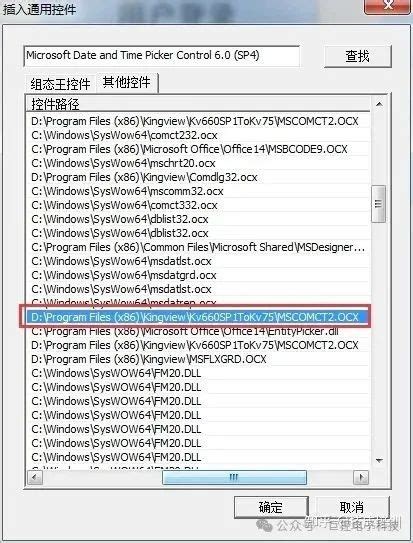Click the horizontal scrollbar thumb

pos(234,478)
